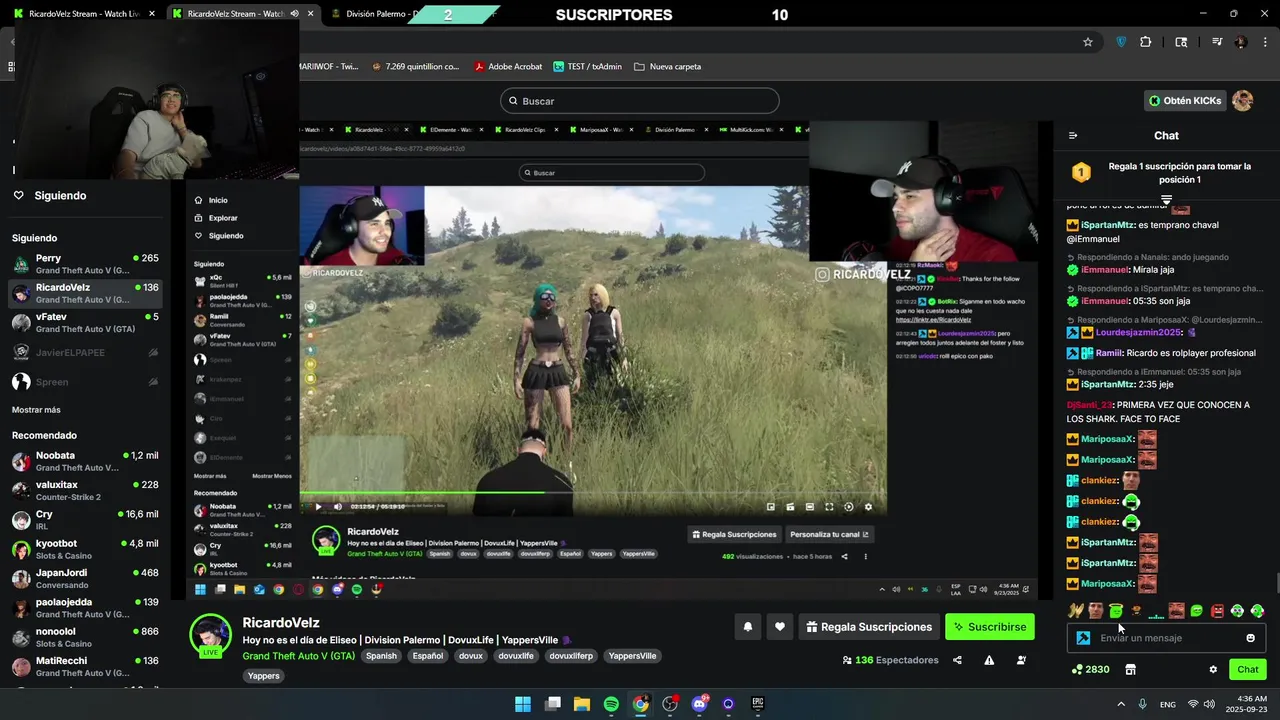Report the stream with warning icon
The image size is (1280, 720).
pyautogui.click(x=989, y=660)
